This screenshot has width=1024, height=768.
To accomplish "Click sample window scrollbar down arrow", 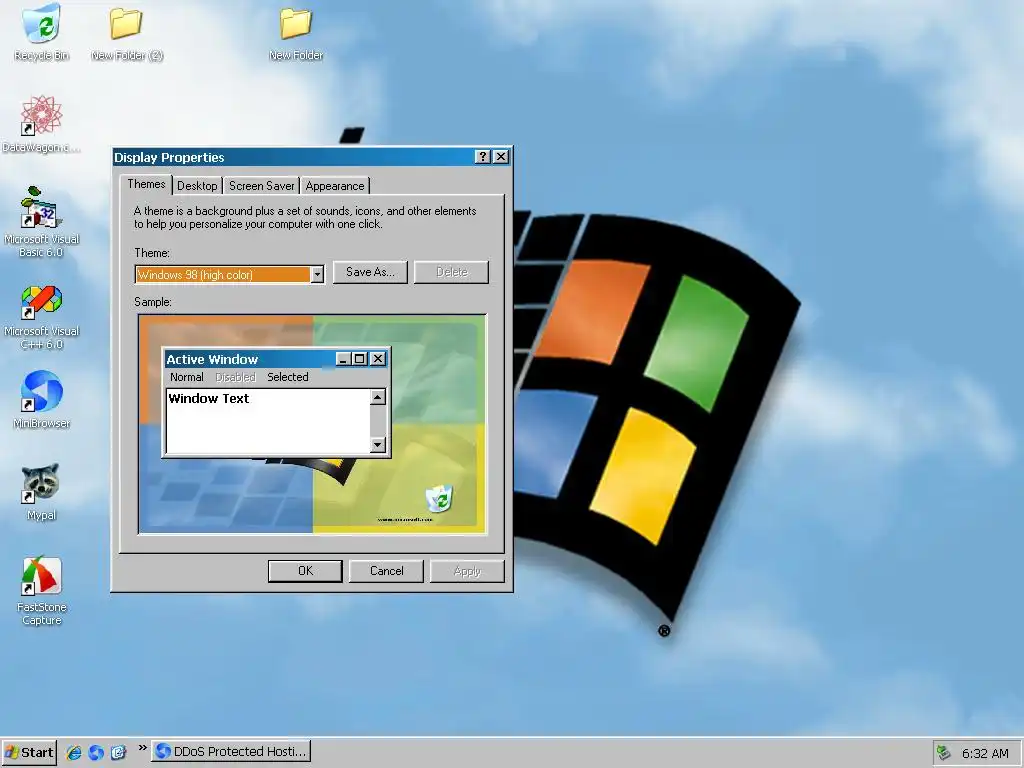I will 377,445.
